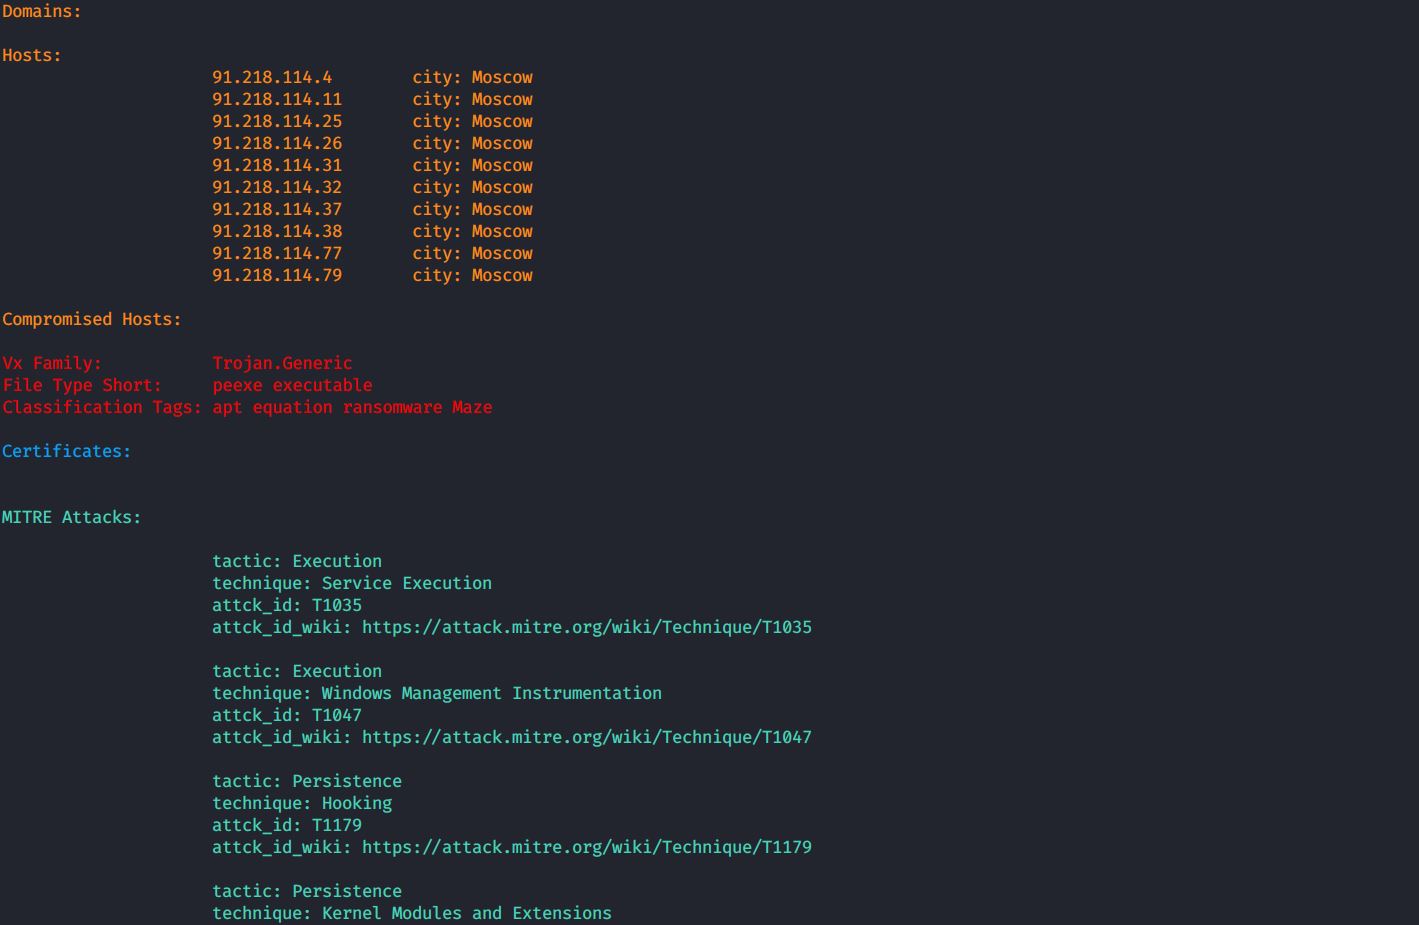Viewport: 1419px width, 925px height.
Task: Click the 'Certificates:' heading
Action: point(67,452)
